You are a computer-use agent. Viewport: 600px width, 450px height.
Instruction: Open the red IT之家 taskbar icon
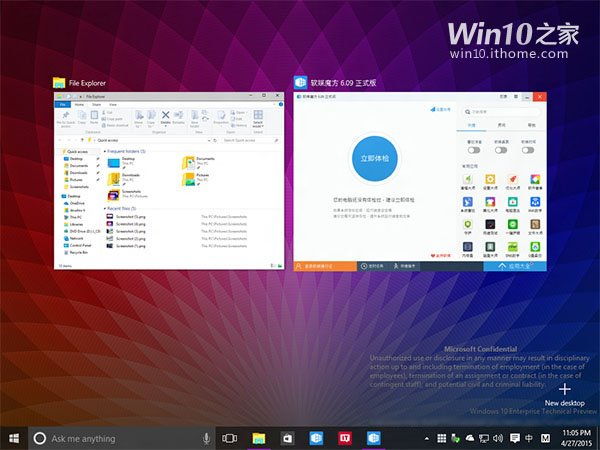[x=345, y=439]
